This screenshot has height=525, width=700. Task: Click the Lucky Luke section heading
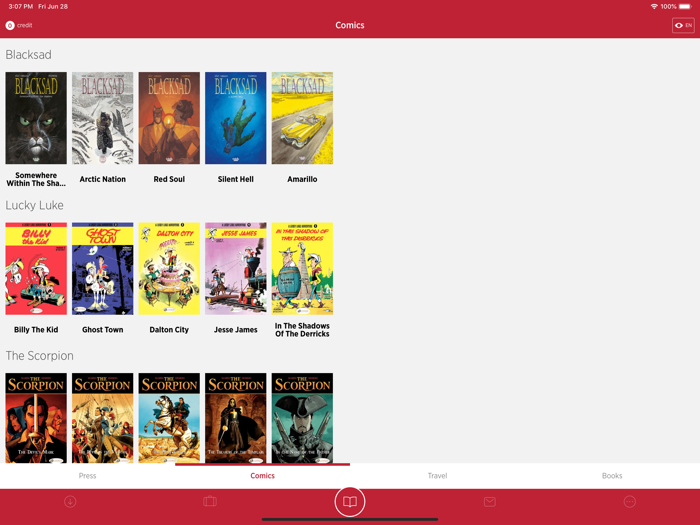pos(34,205)
